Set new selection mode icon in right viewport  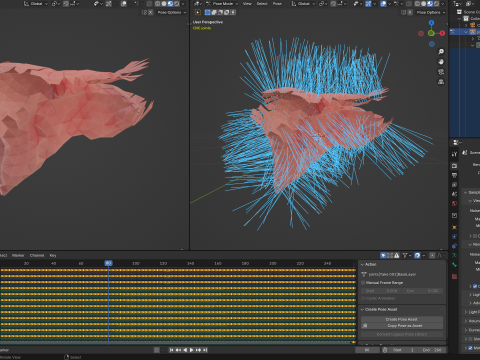click(208, 12)
